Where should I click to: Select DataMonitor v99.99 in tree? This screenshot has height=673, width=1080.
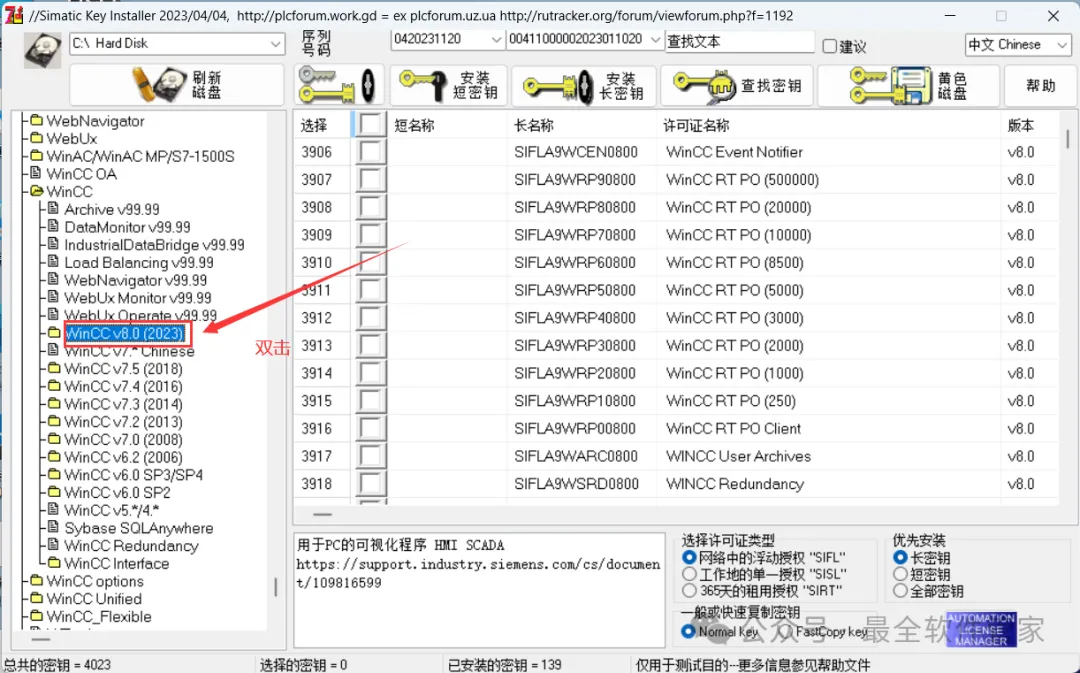click(x=127, y=227)
